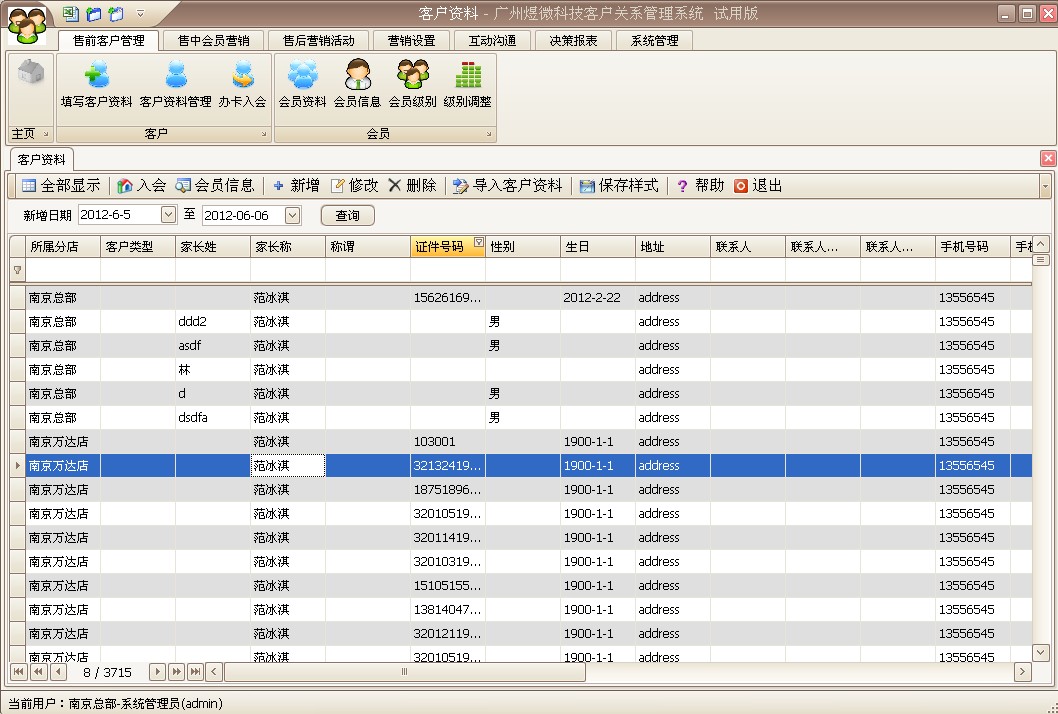Go to last record navigator button

195,671
